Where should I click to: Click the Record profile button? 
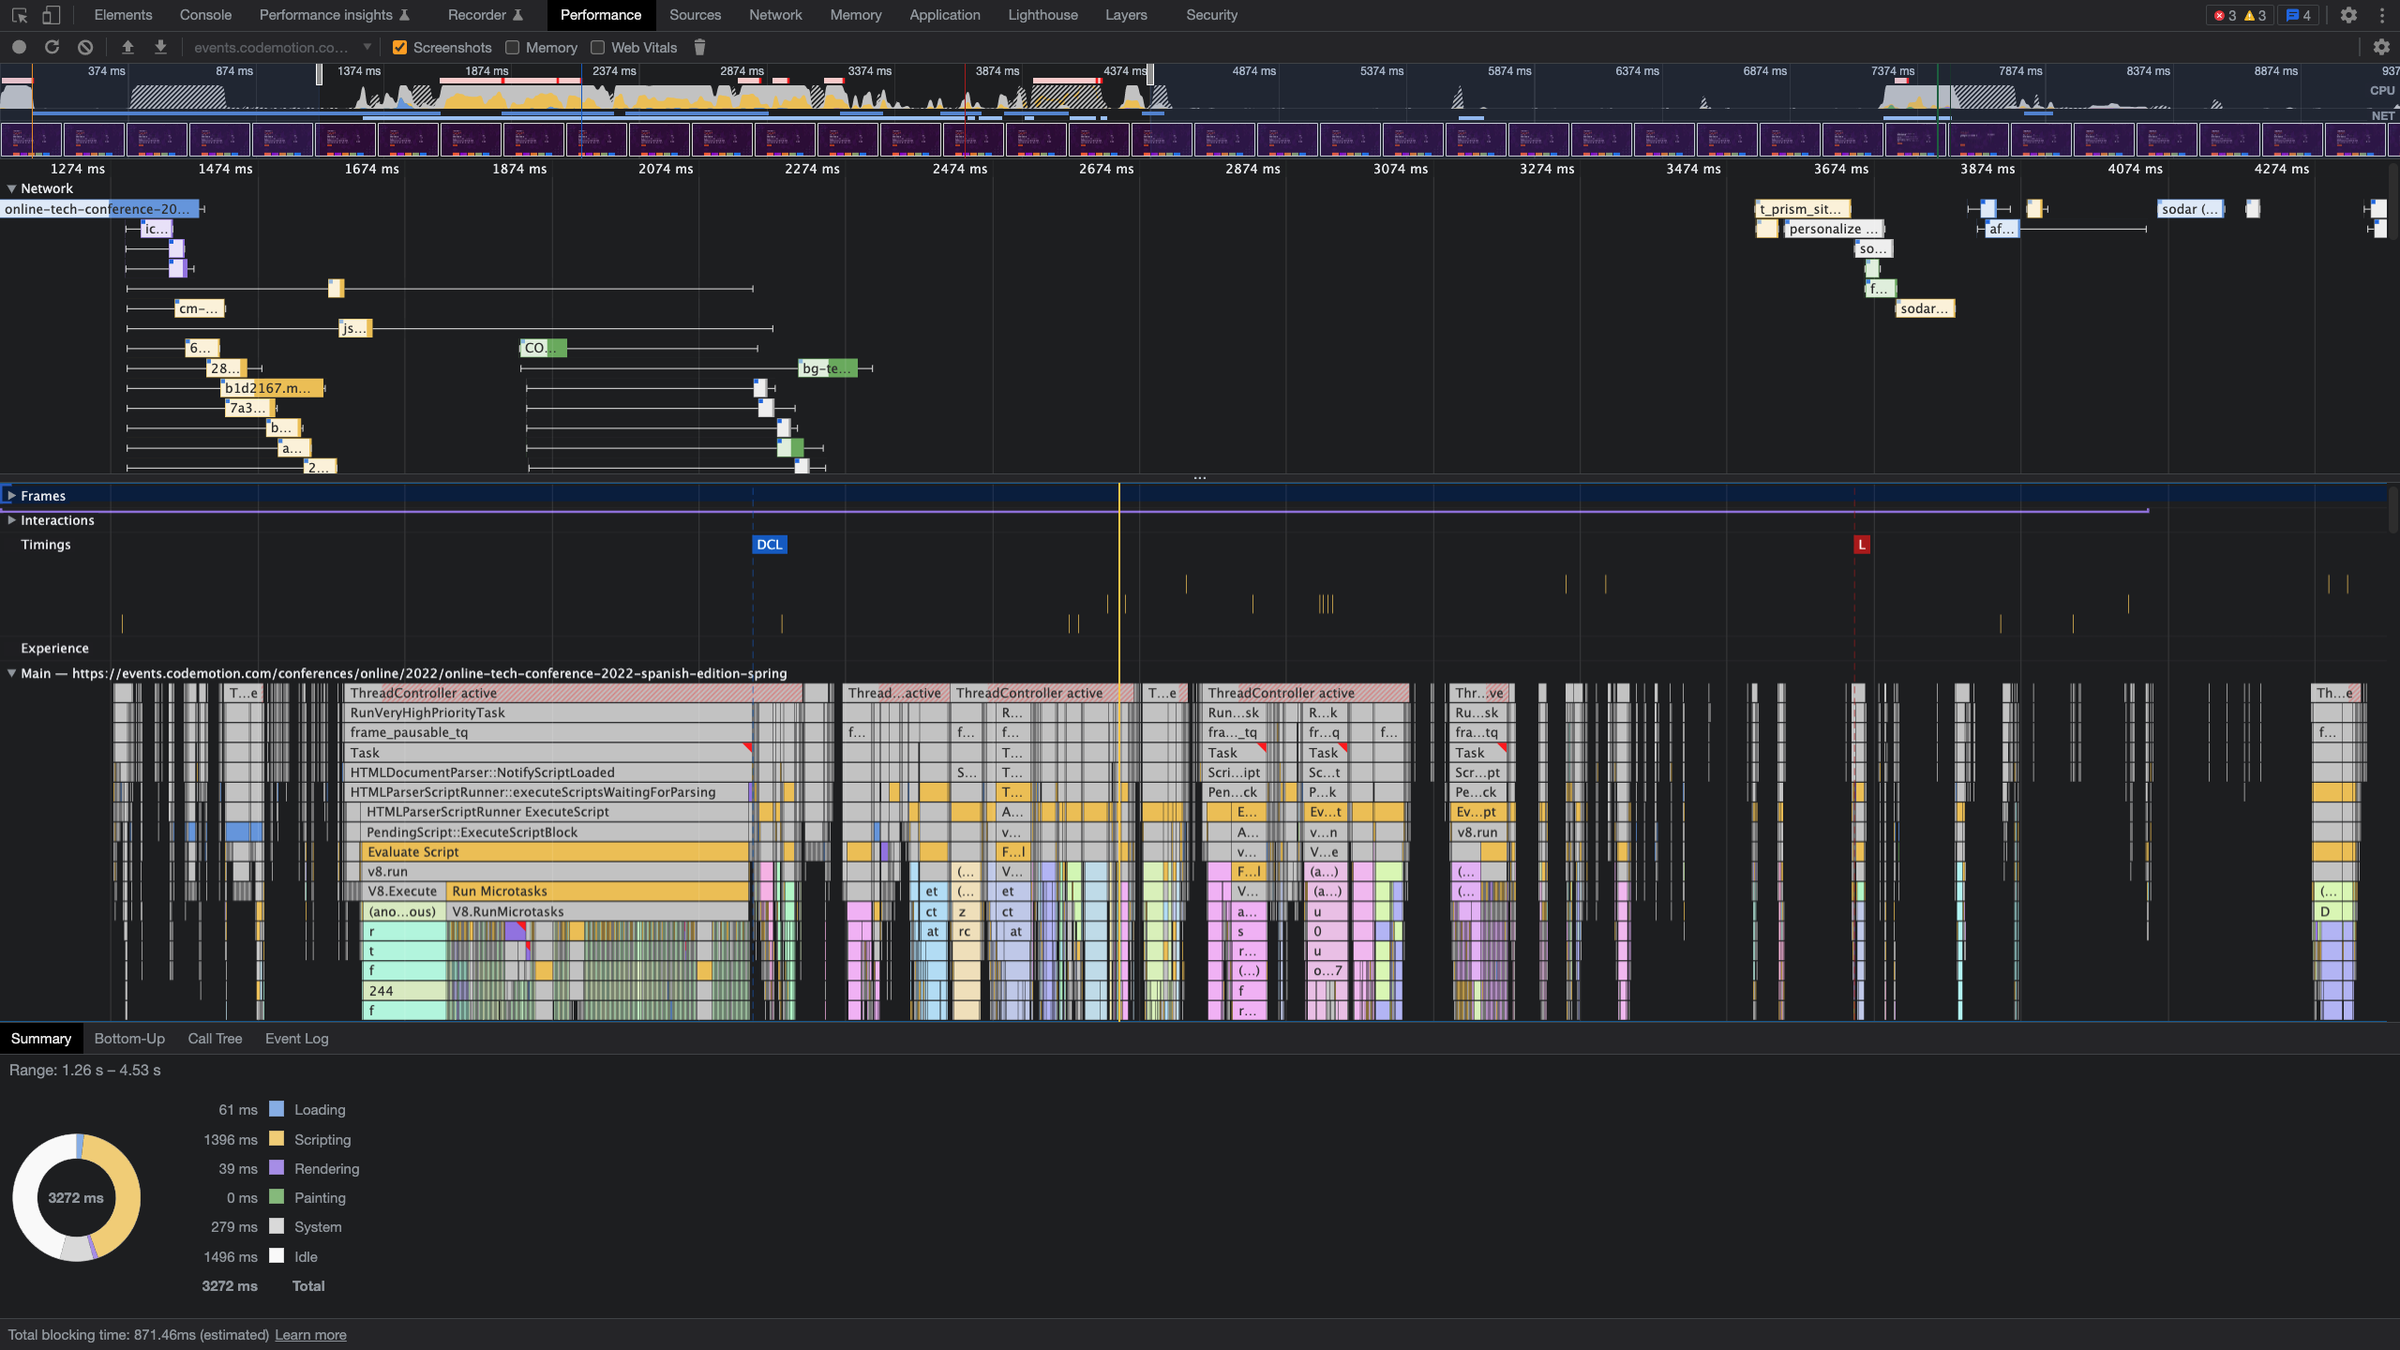tap(19, 47)
